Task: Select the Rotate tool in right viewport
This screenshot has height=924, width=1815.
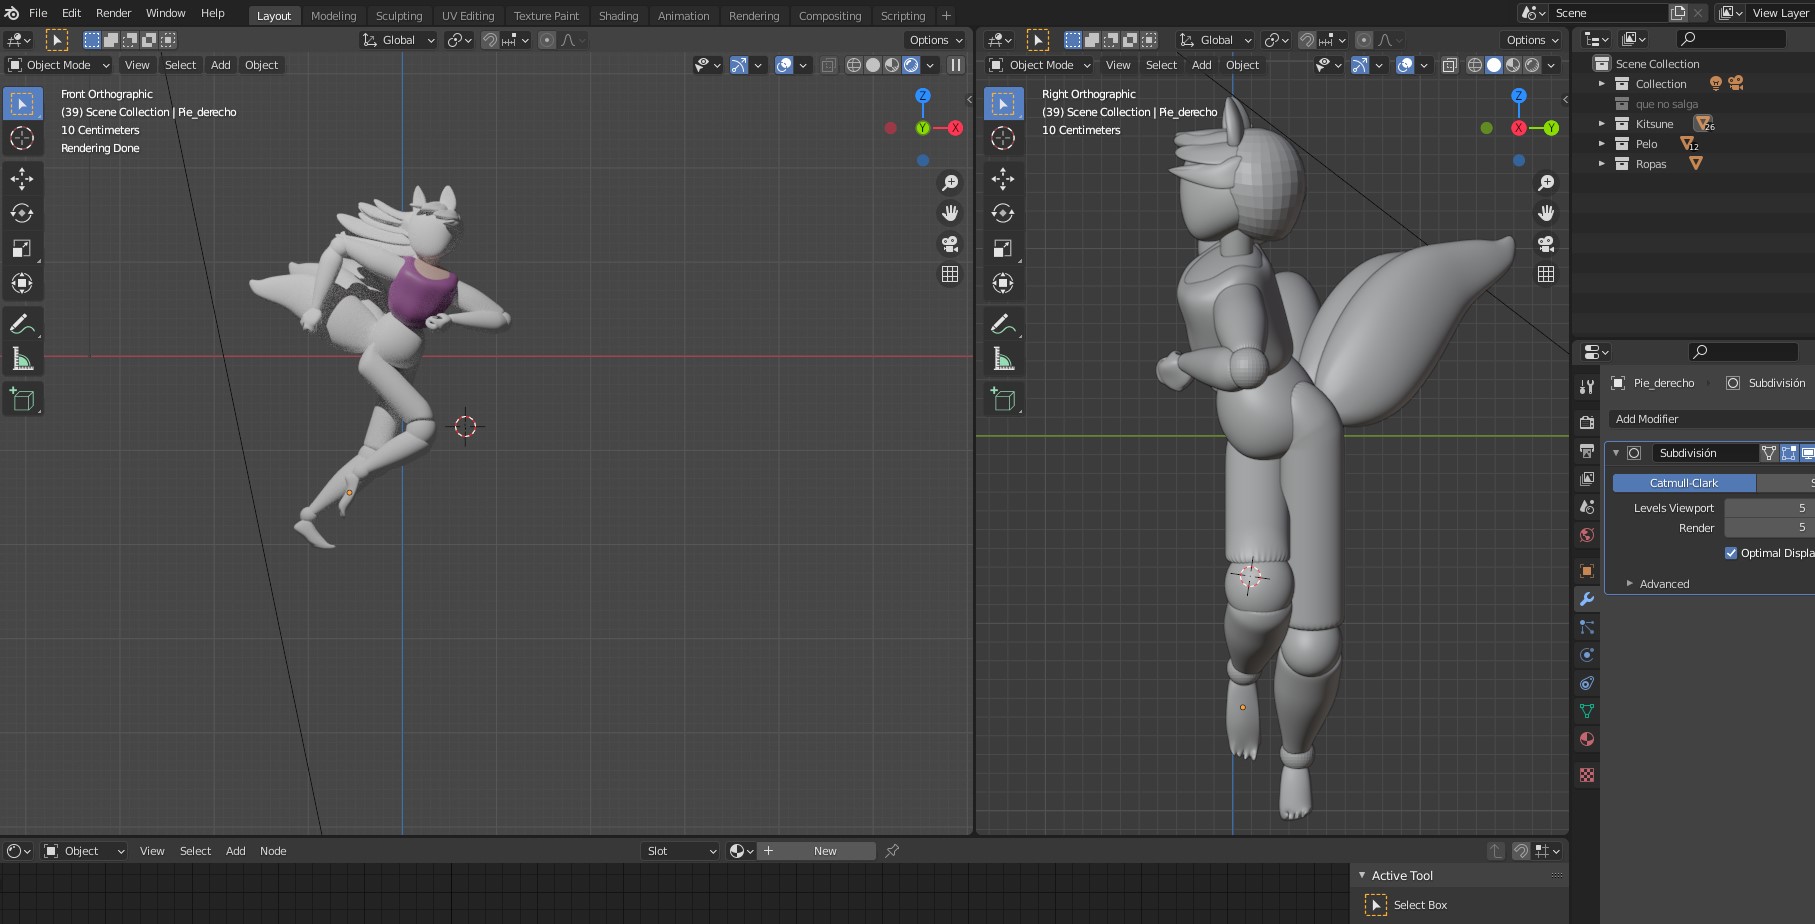Action: coord(1003,213)
